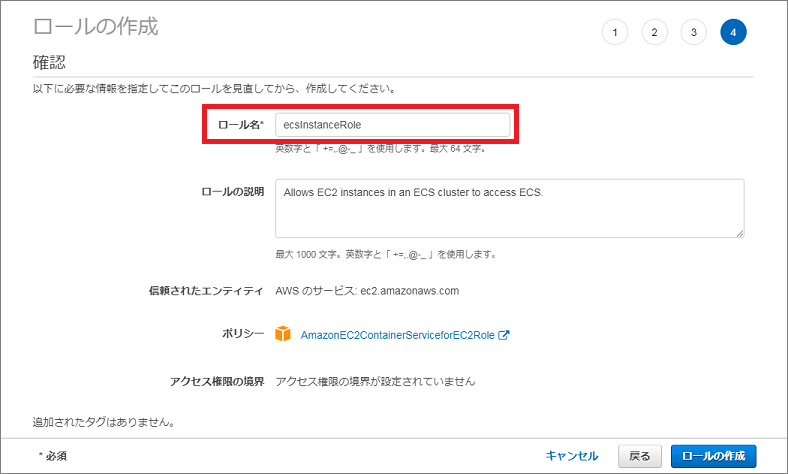Image resolution: width=788 pixels, height=474 pixels.
Task: Click the external link icon beside the policy
Action: [x=504, y=335]
